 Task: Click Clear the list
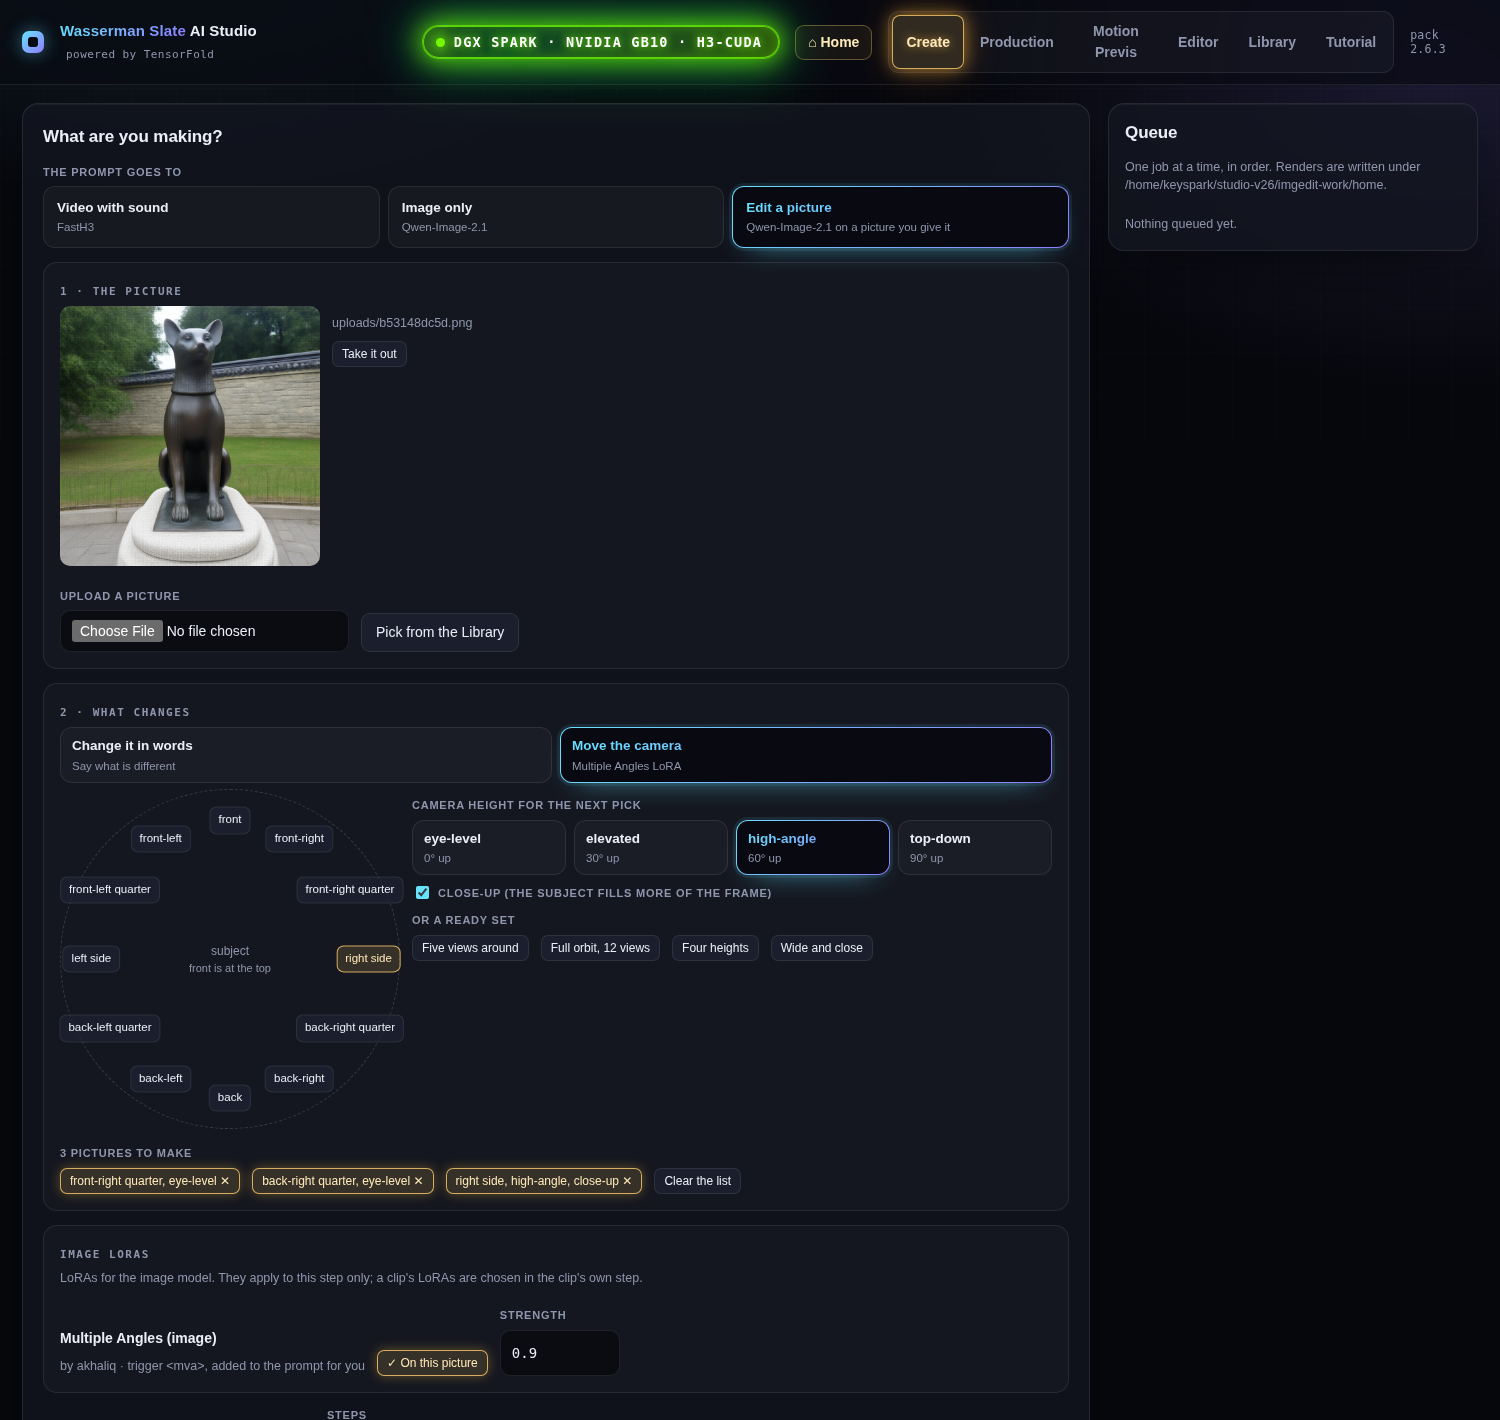point(698,1181)
